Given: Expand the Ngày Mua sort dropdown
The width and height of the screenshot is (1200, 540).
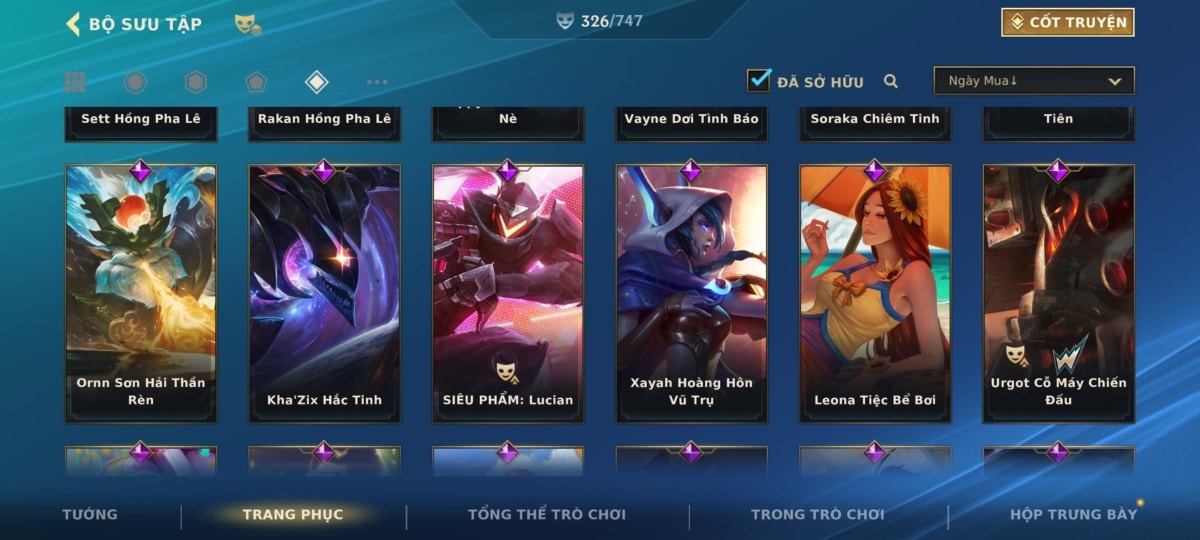Looking at the screenshot, I should click(1034, 81).
